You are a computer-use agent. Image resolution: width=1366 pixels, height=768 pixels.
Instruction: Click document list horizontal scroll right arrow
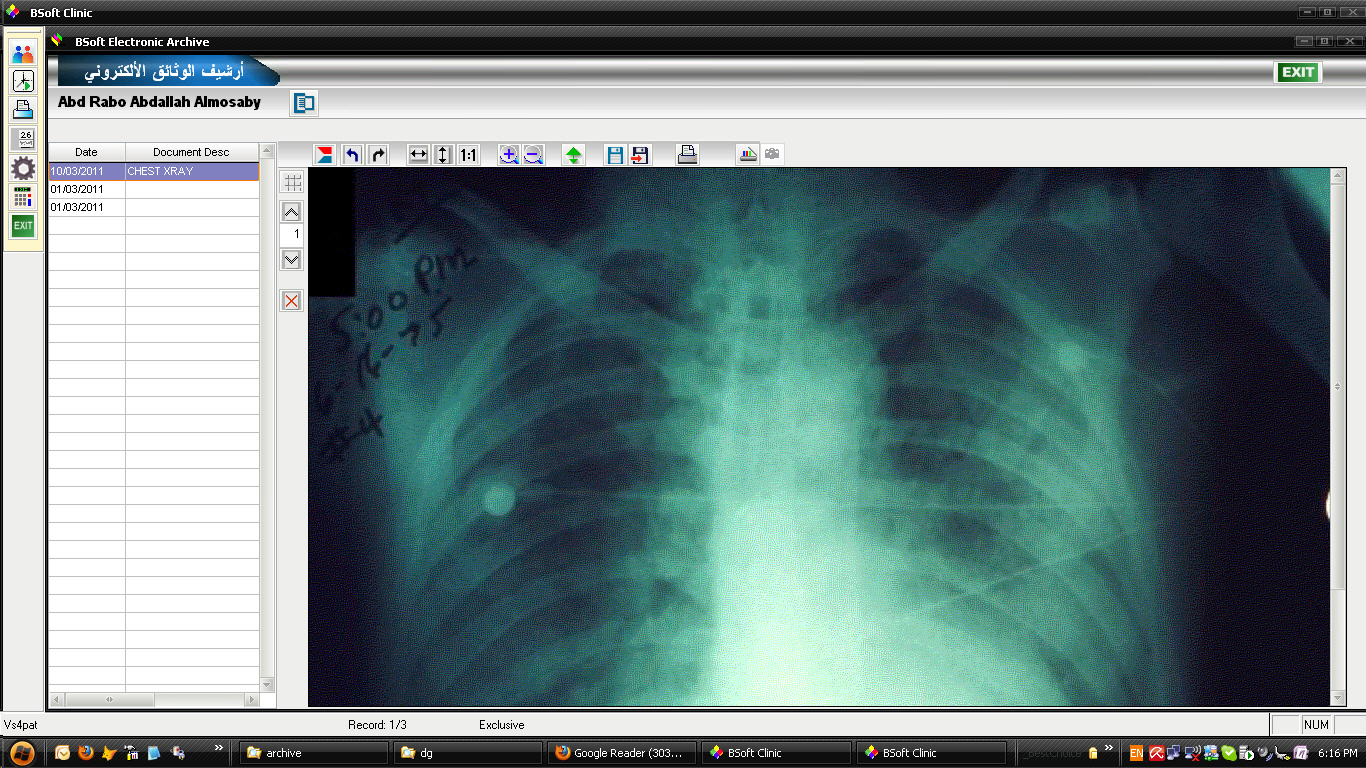coord(252,699)
